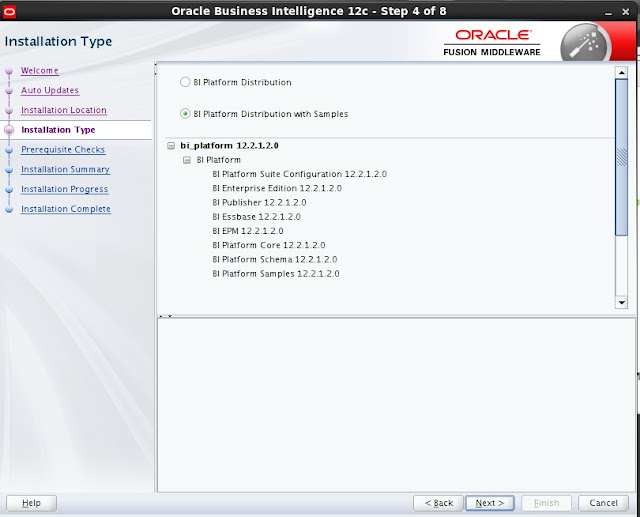Collapse the BI Platform subtree node
This screenshot has width=640, height=517.
point(187,160)
